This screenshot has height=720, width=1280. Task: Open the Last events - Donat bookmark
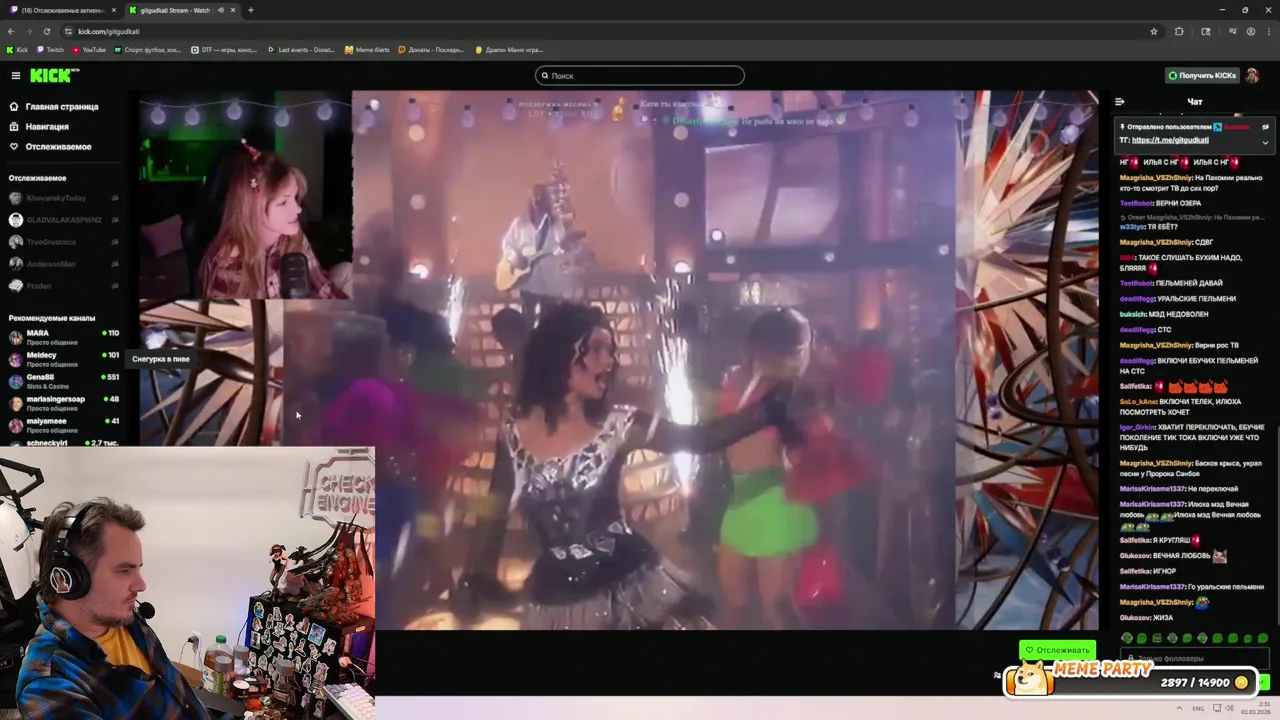301,49
